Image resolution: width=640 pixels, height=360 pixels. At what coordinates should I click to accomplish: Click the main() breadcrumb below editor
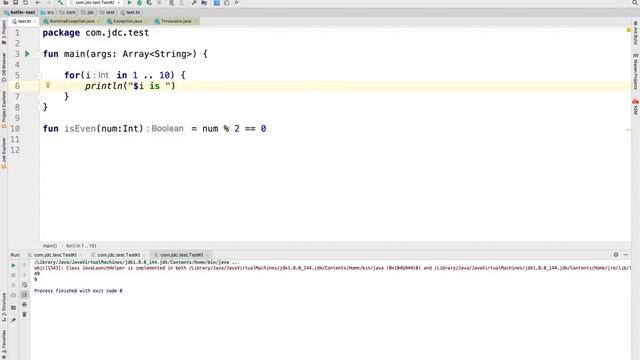tap(50, 246)
